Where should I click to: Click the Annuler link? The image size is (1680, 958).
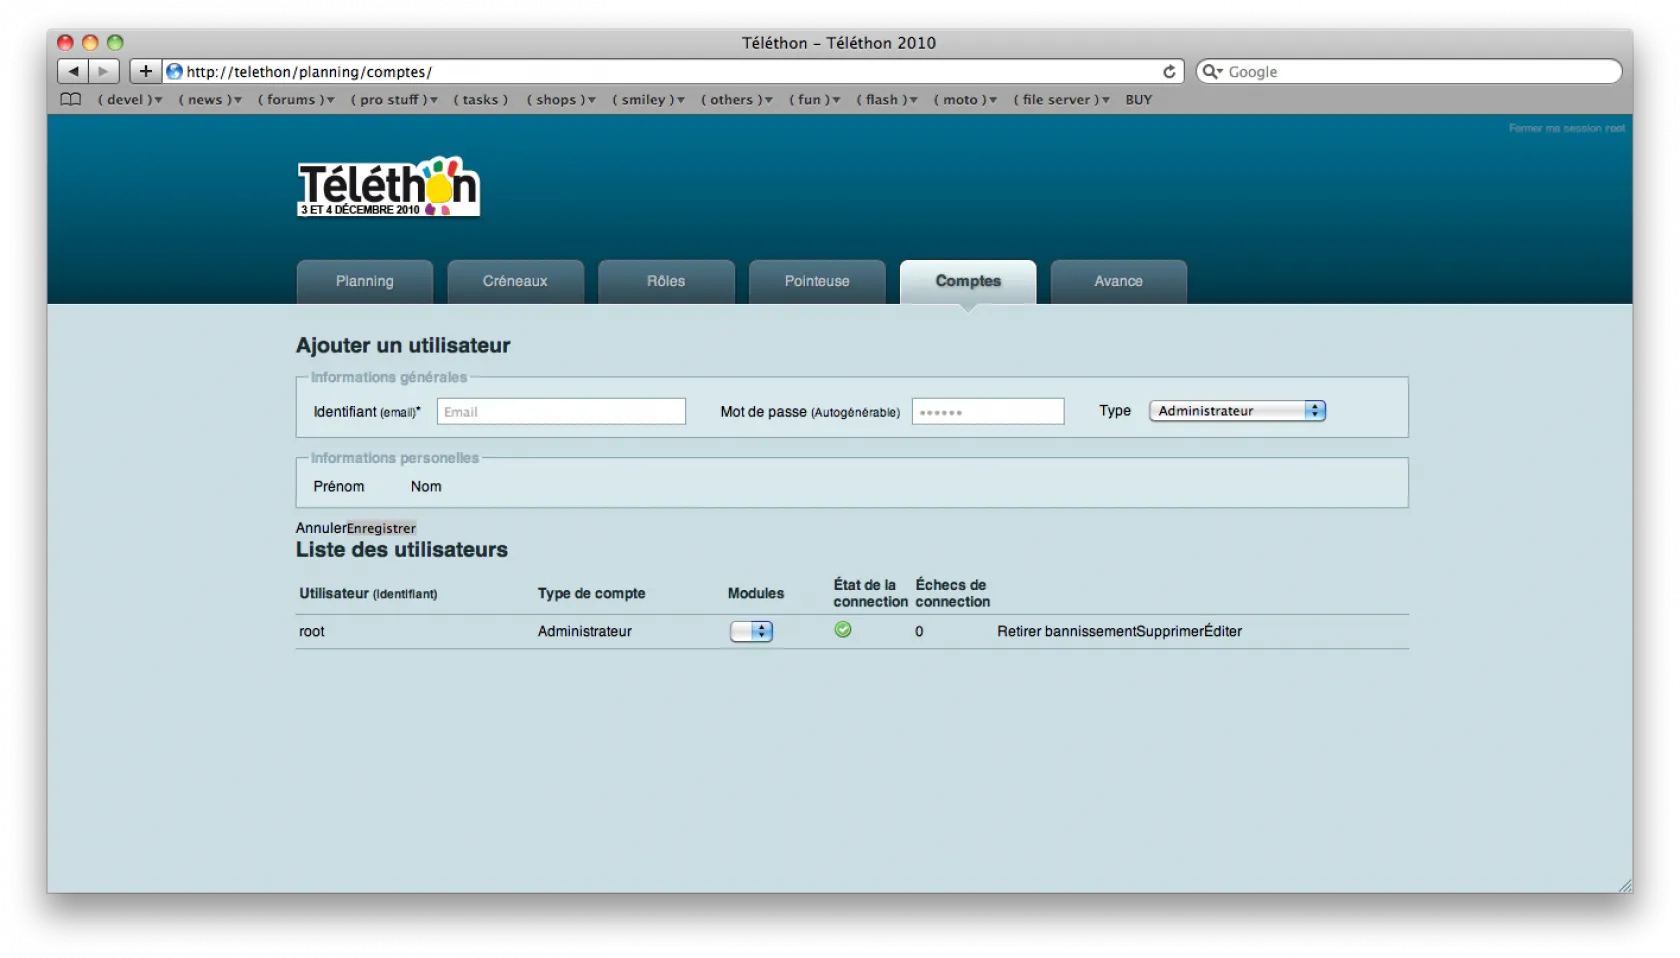[320, 529]
